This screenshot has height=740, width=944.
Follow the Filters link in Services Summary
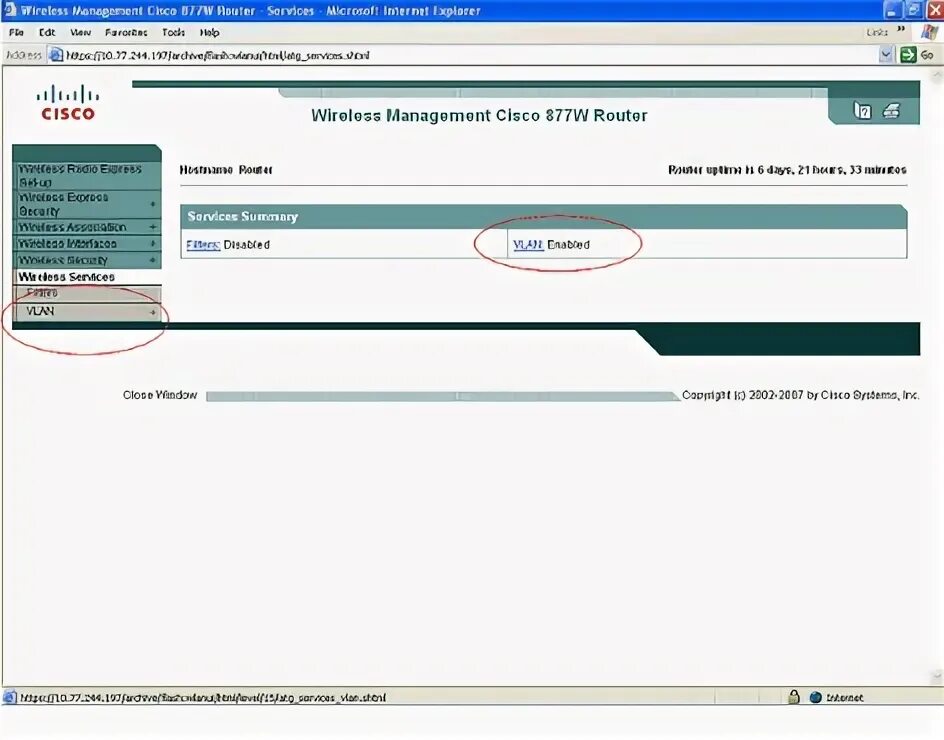tap(203, 244)
